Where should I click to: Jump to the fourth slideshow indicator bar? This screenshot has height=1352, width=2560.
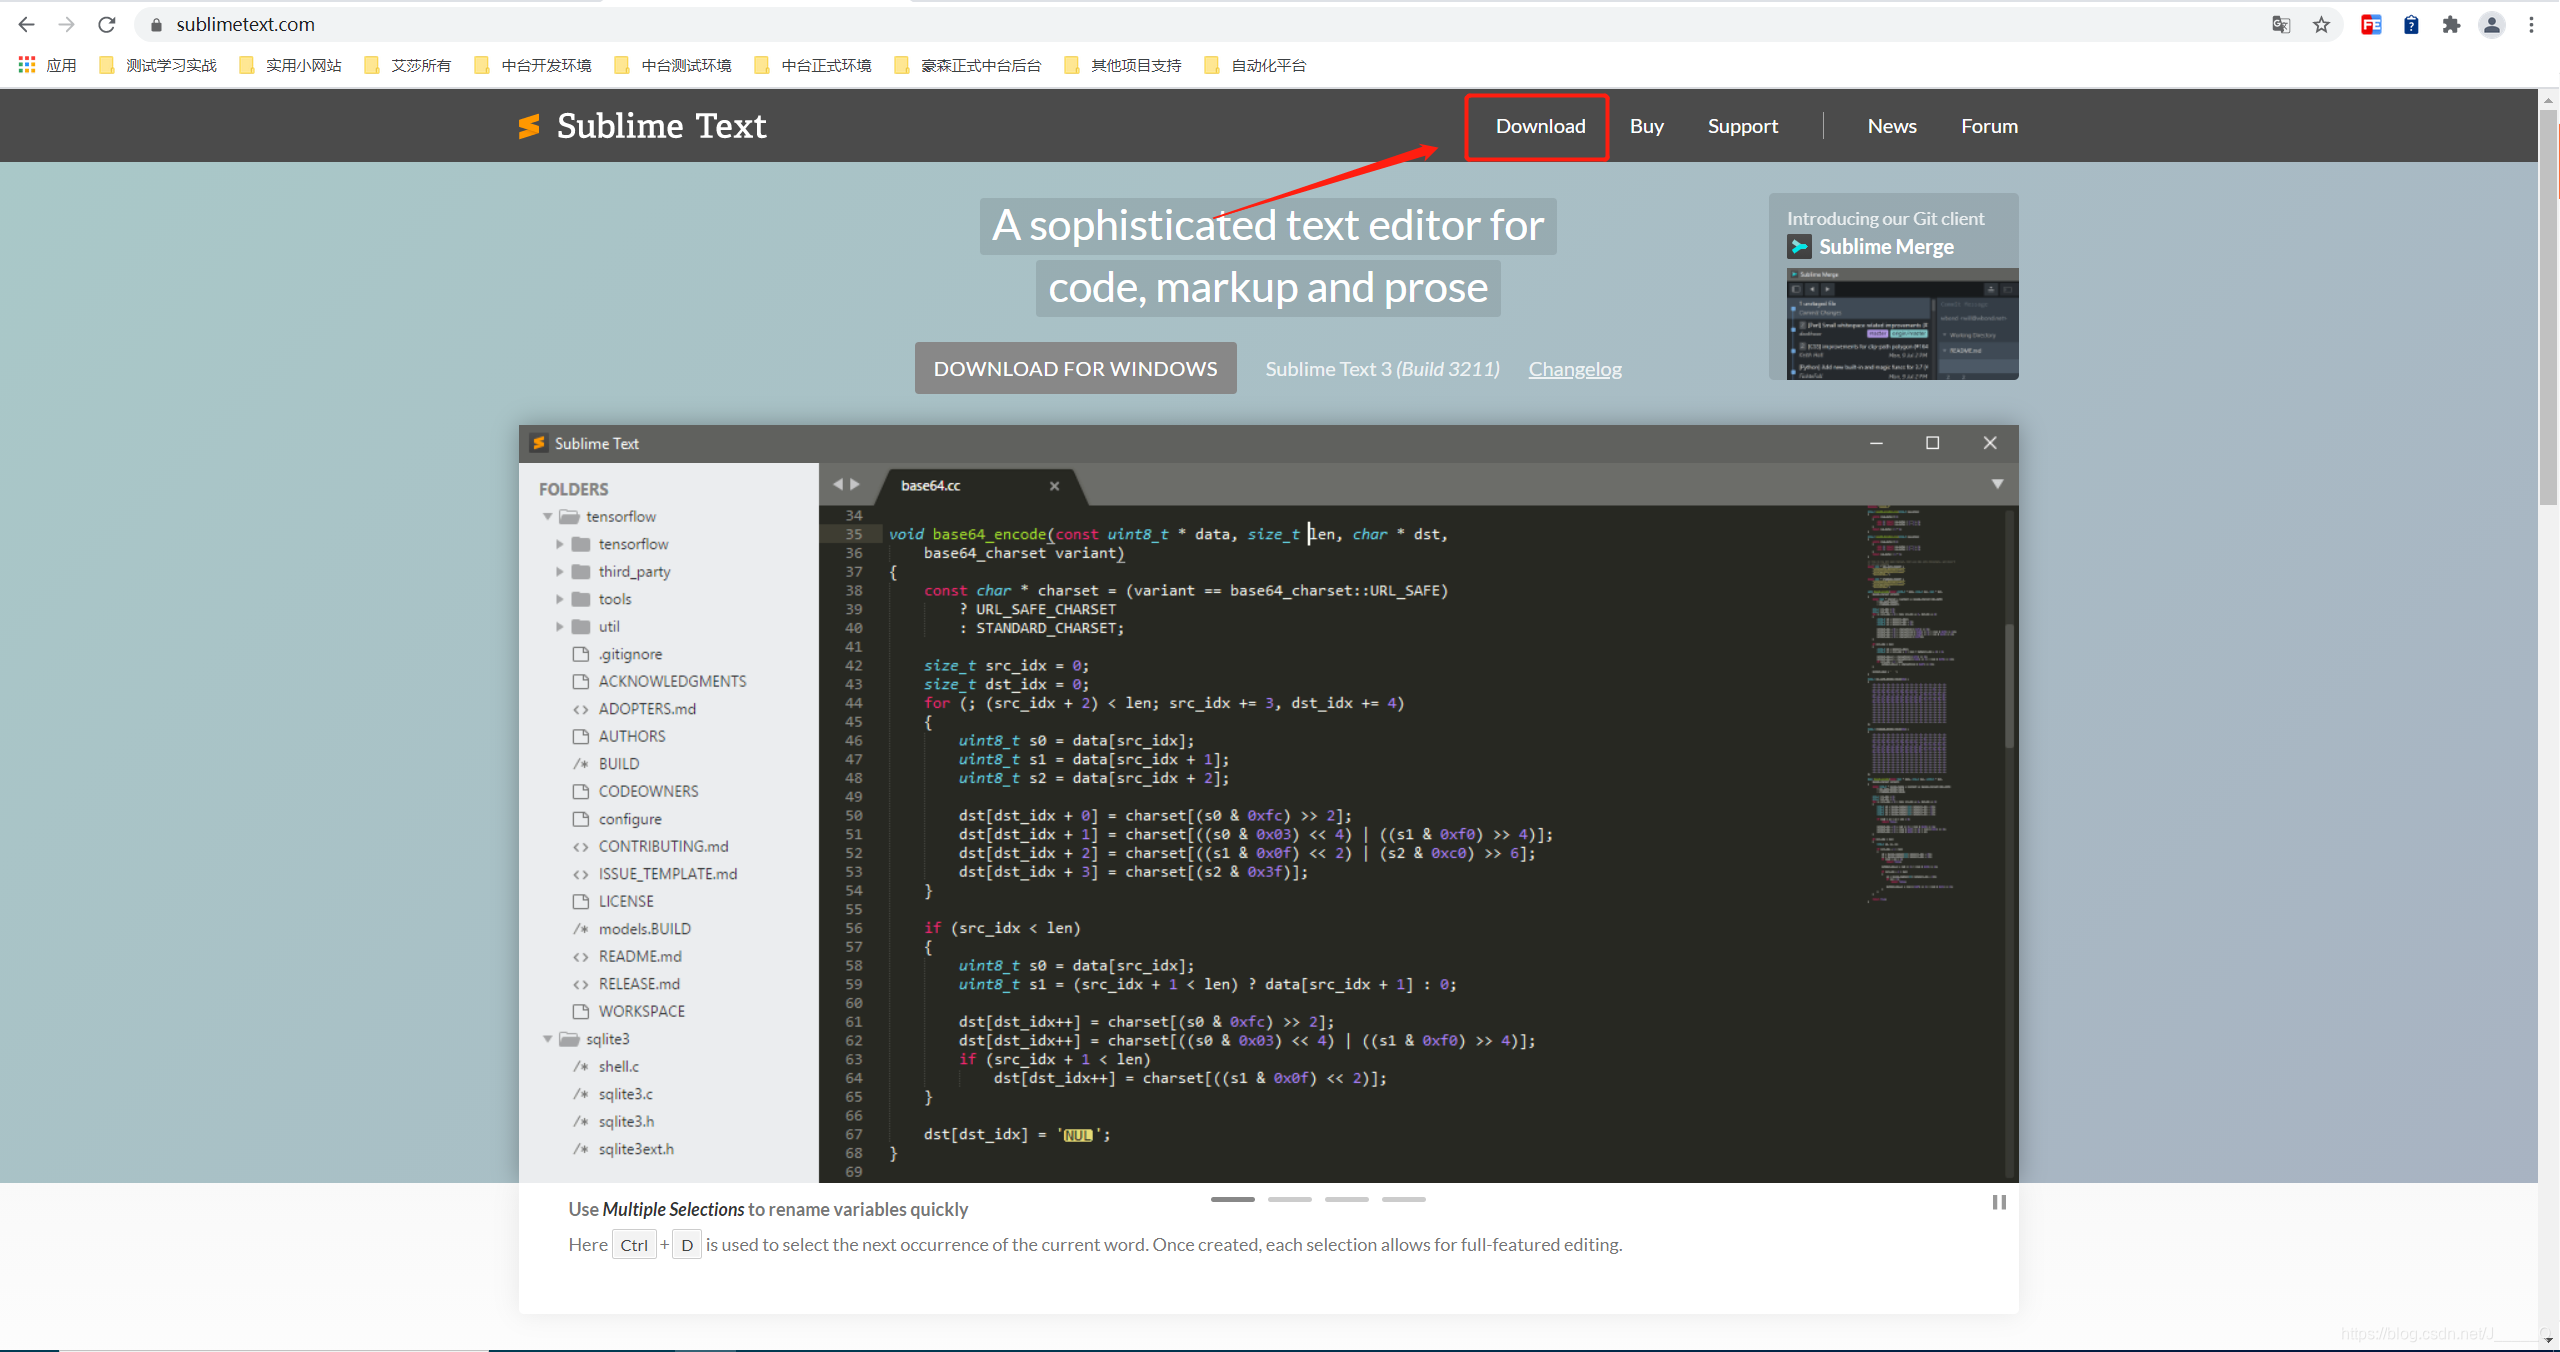1403,1199
